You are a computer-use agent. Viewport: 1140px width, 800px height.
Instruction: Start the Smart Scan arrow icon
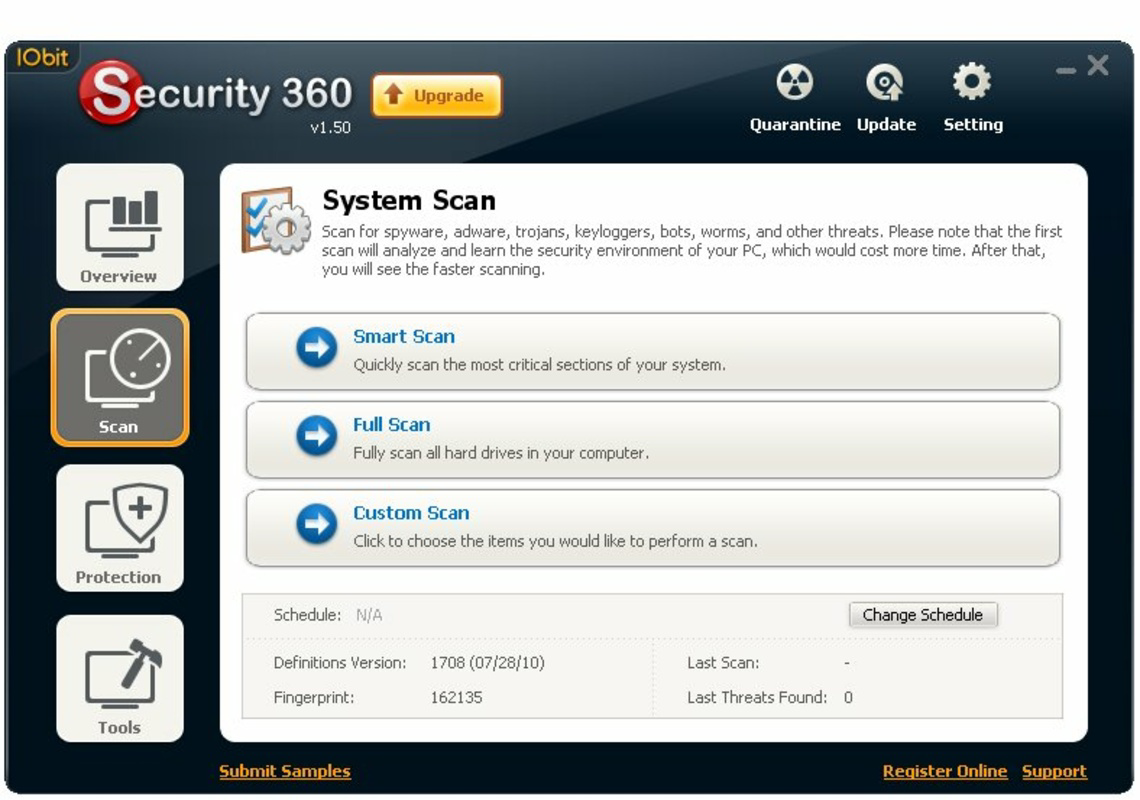[x=316, y=348]
